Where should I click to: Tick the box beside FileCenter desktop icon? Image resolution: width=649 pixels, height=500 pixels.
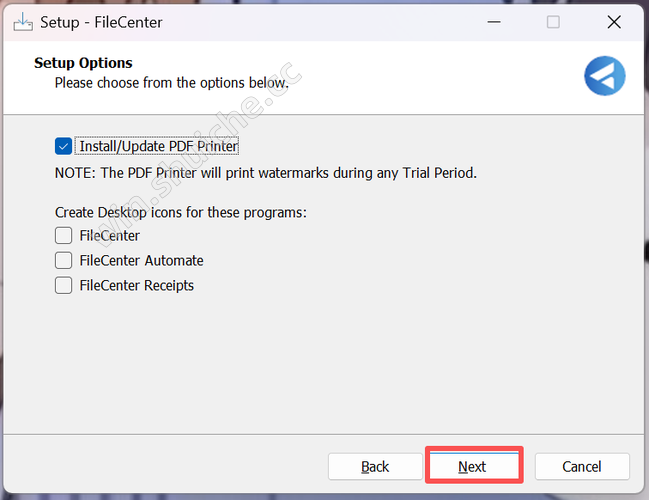click(64, 236)
